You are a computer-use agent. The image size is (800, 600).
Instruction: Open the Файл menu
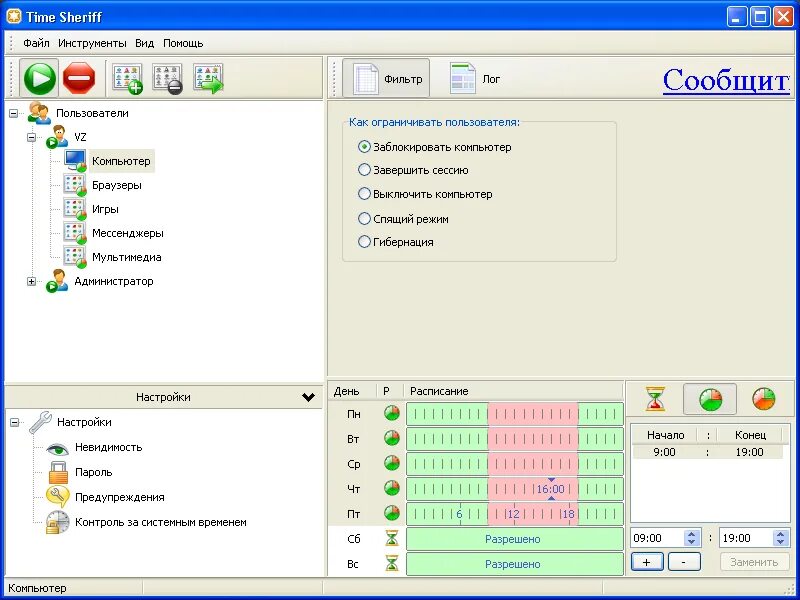[36, 43]
